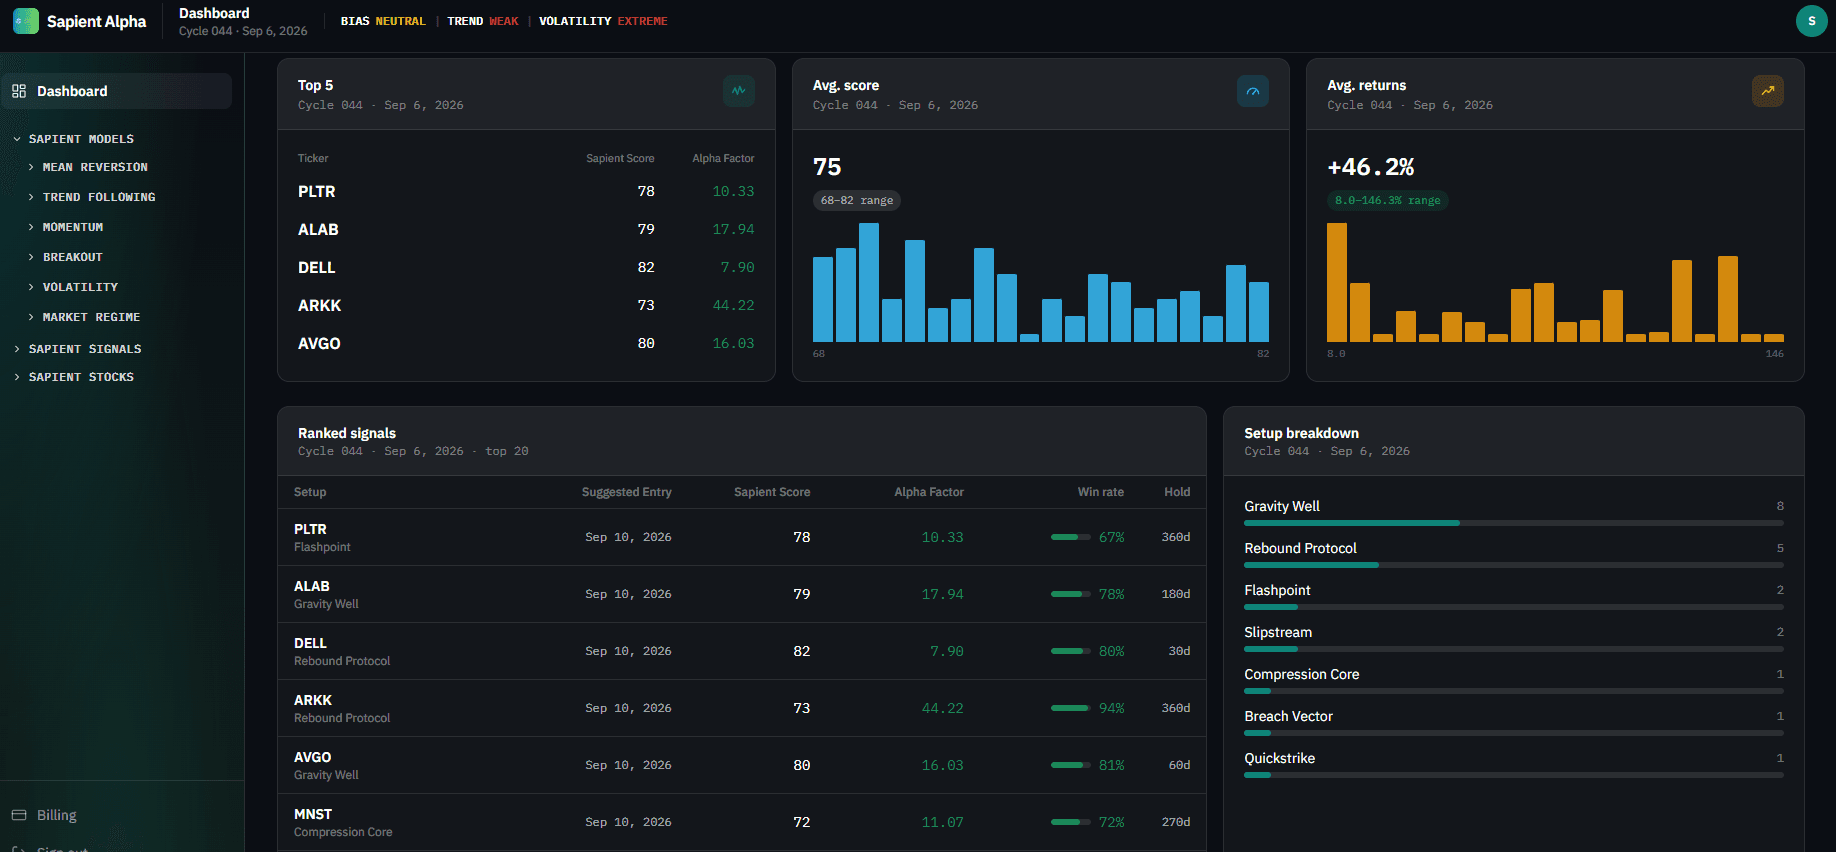Screen dimensions: 1836x852
Task: Click the PLTR 67% win rate bar
Action: [1071, 537]
